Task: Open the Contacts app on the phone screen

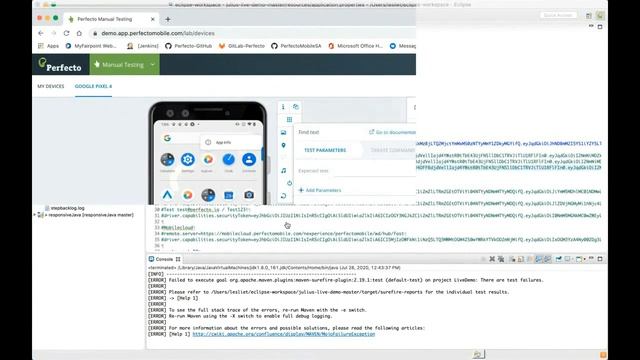Action: pos(249,160)
